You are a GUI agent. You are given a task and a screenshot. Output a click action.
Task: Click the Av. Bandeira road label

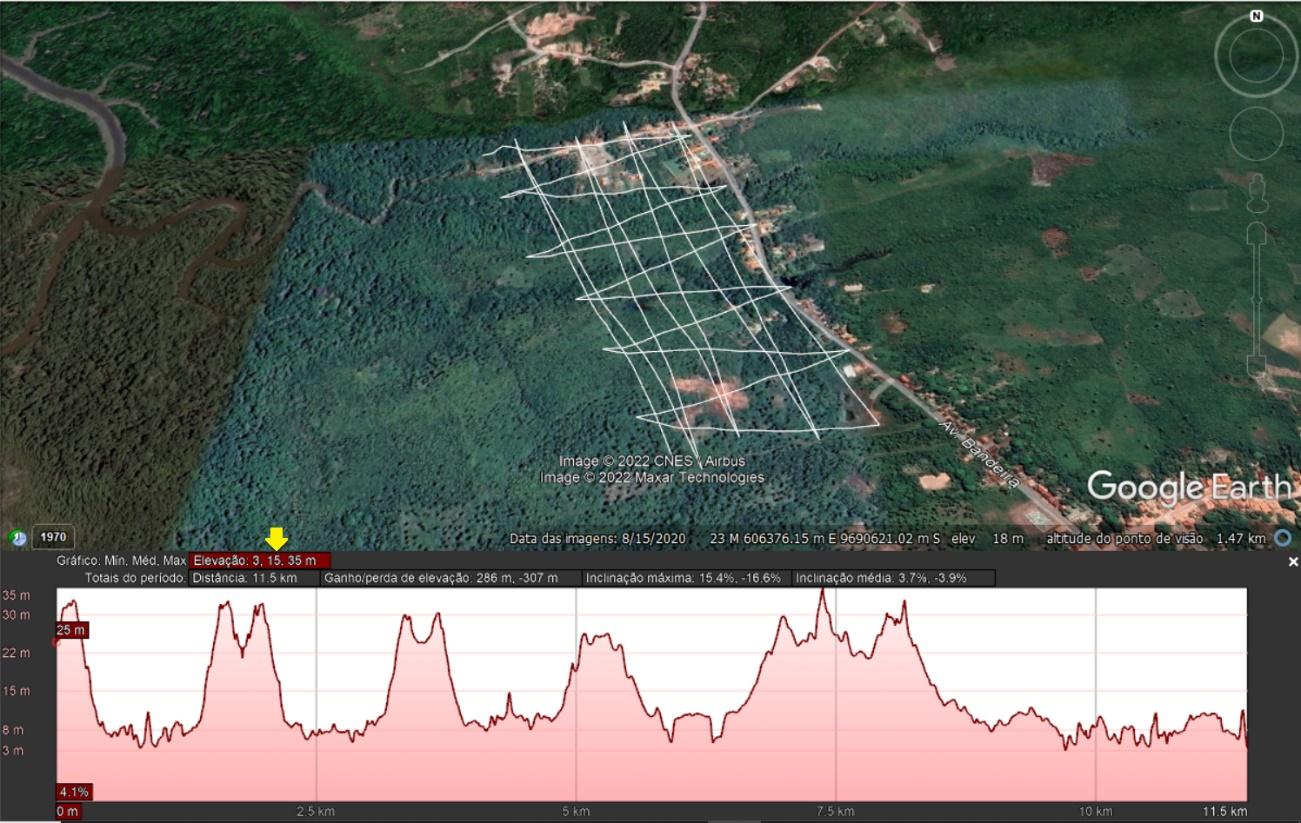point(980,455)
